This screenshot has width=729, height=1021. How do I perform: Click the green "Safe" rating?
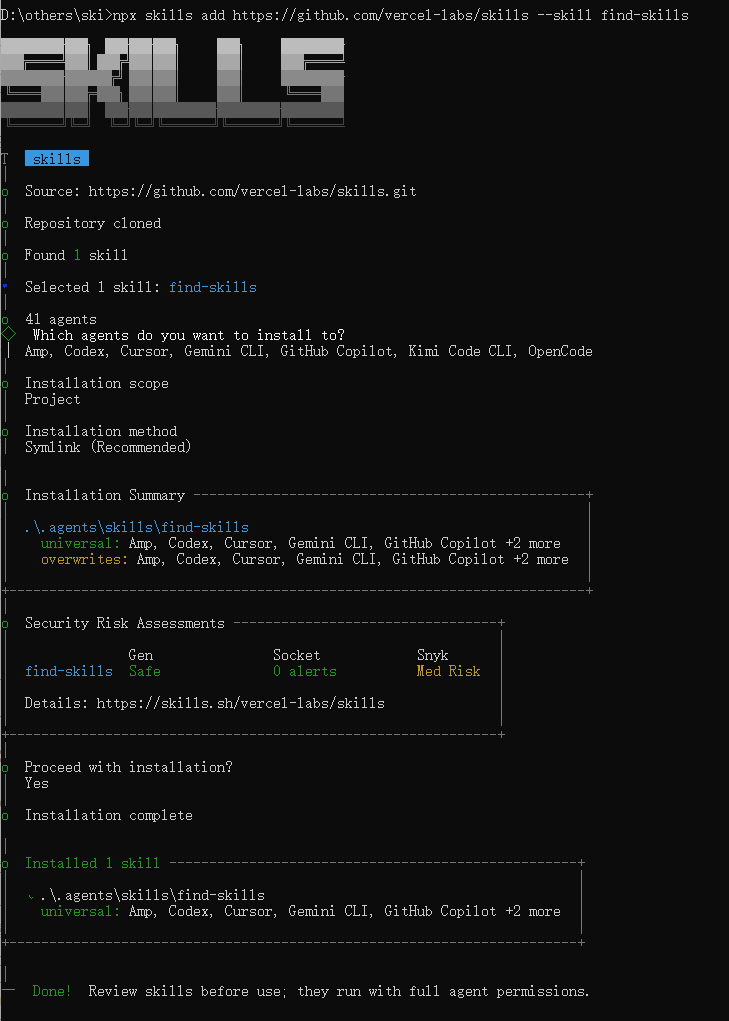[144, 671]
